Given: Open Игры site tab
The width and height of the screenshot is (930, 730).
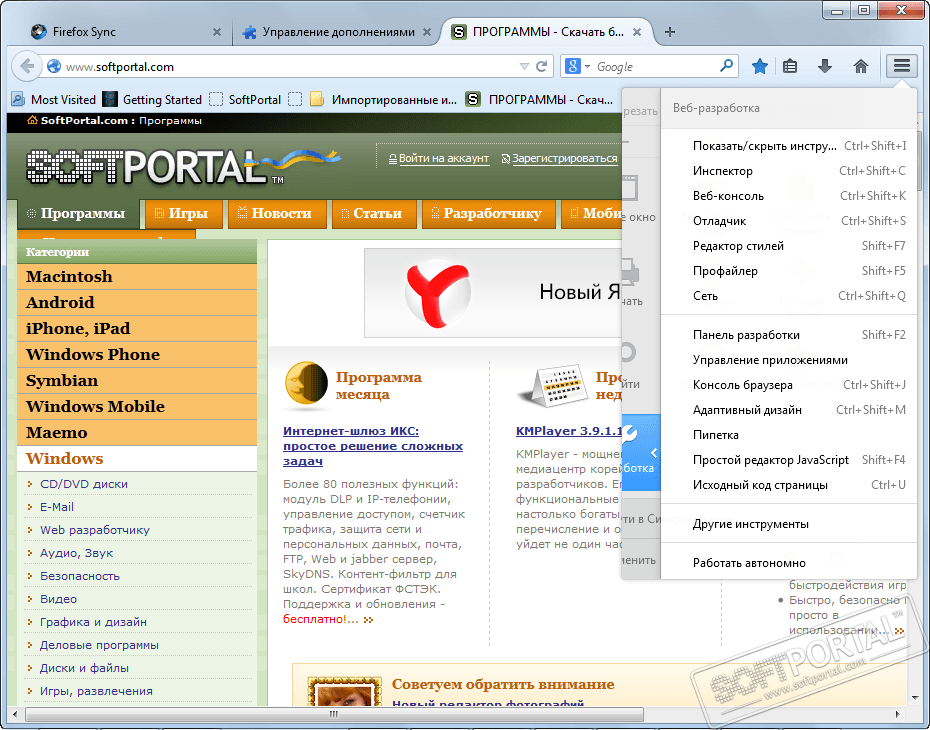Looking at the screenshot, I should pyautogui.click(x=183, y=213).
